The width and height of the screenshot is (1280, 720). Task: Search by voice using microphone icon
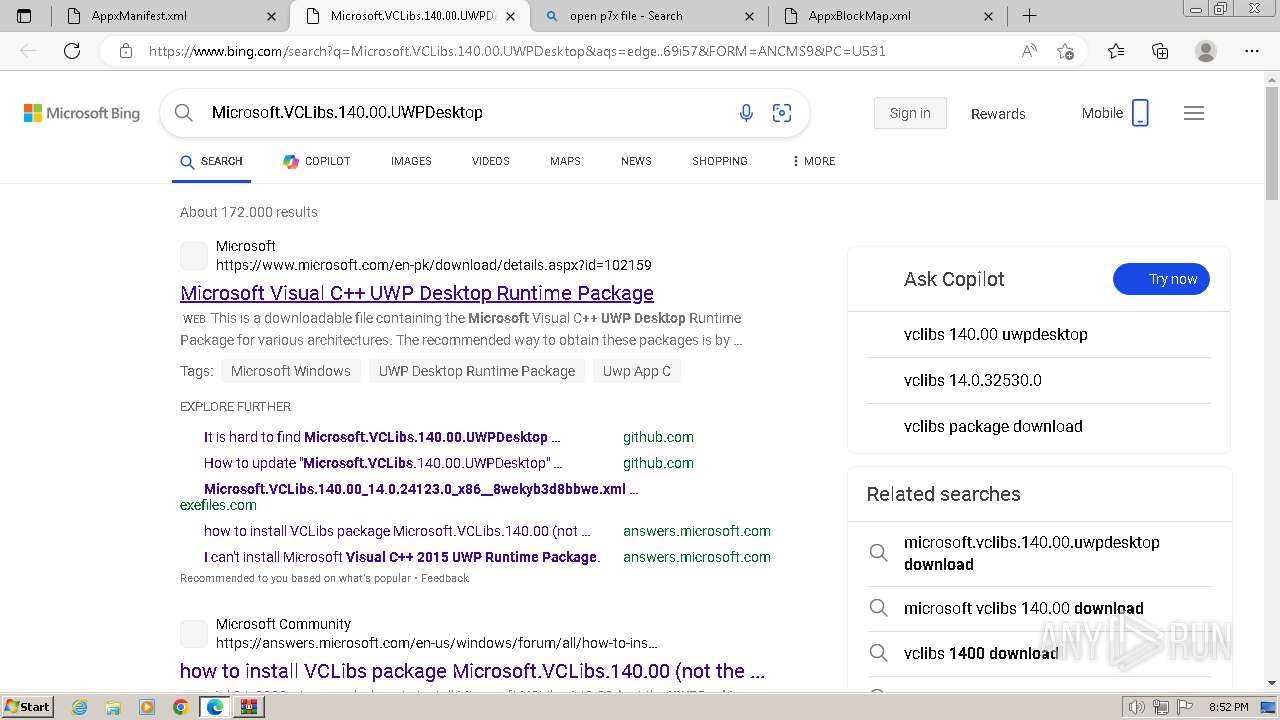click(x=746, y=113)
